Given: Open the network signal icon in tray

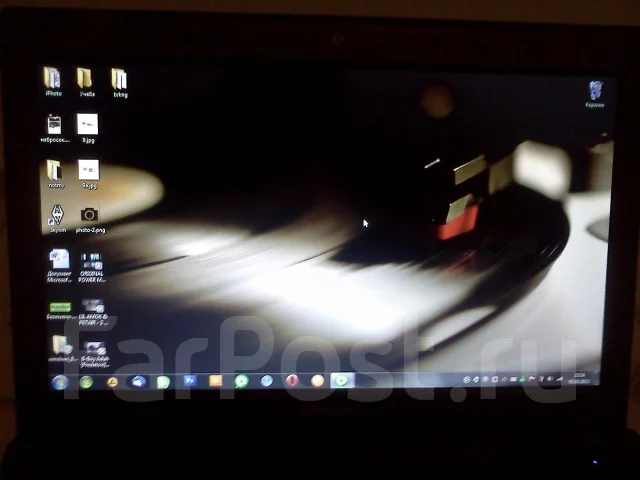Looking at the screenshot, I should coord(560,379).
